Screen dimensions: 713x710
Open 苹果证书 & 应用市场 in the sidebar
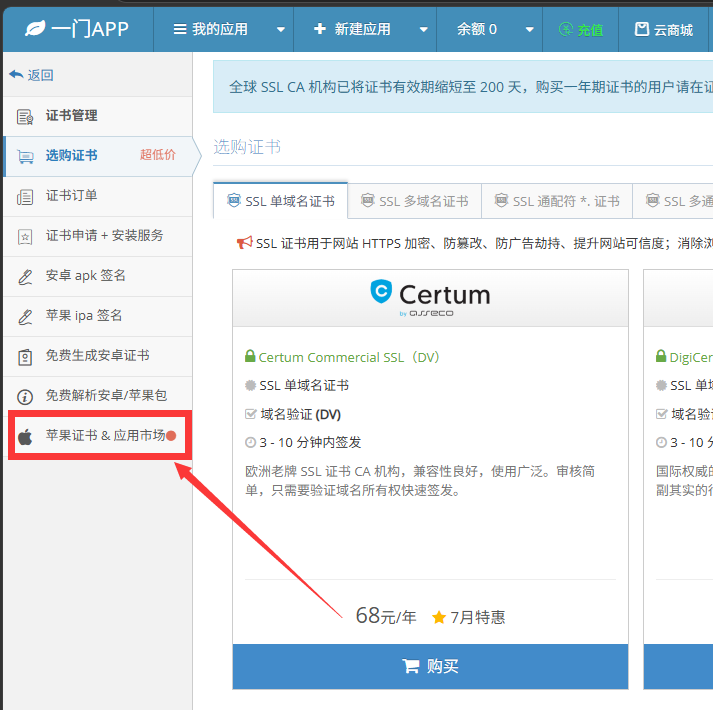[100, 436]
